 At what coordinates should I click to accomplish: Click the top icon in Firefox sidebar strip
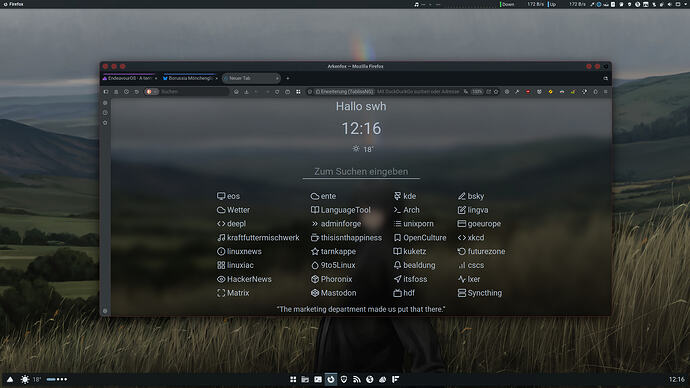105,103
